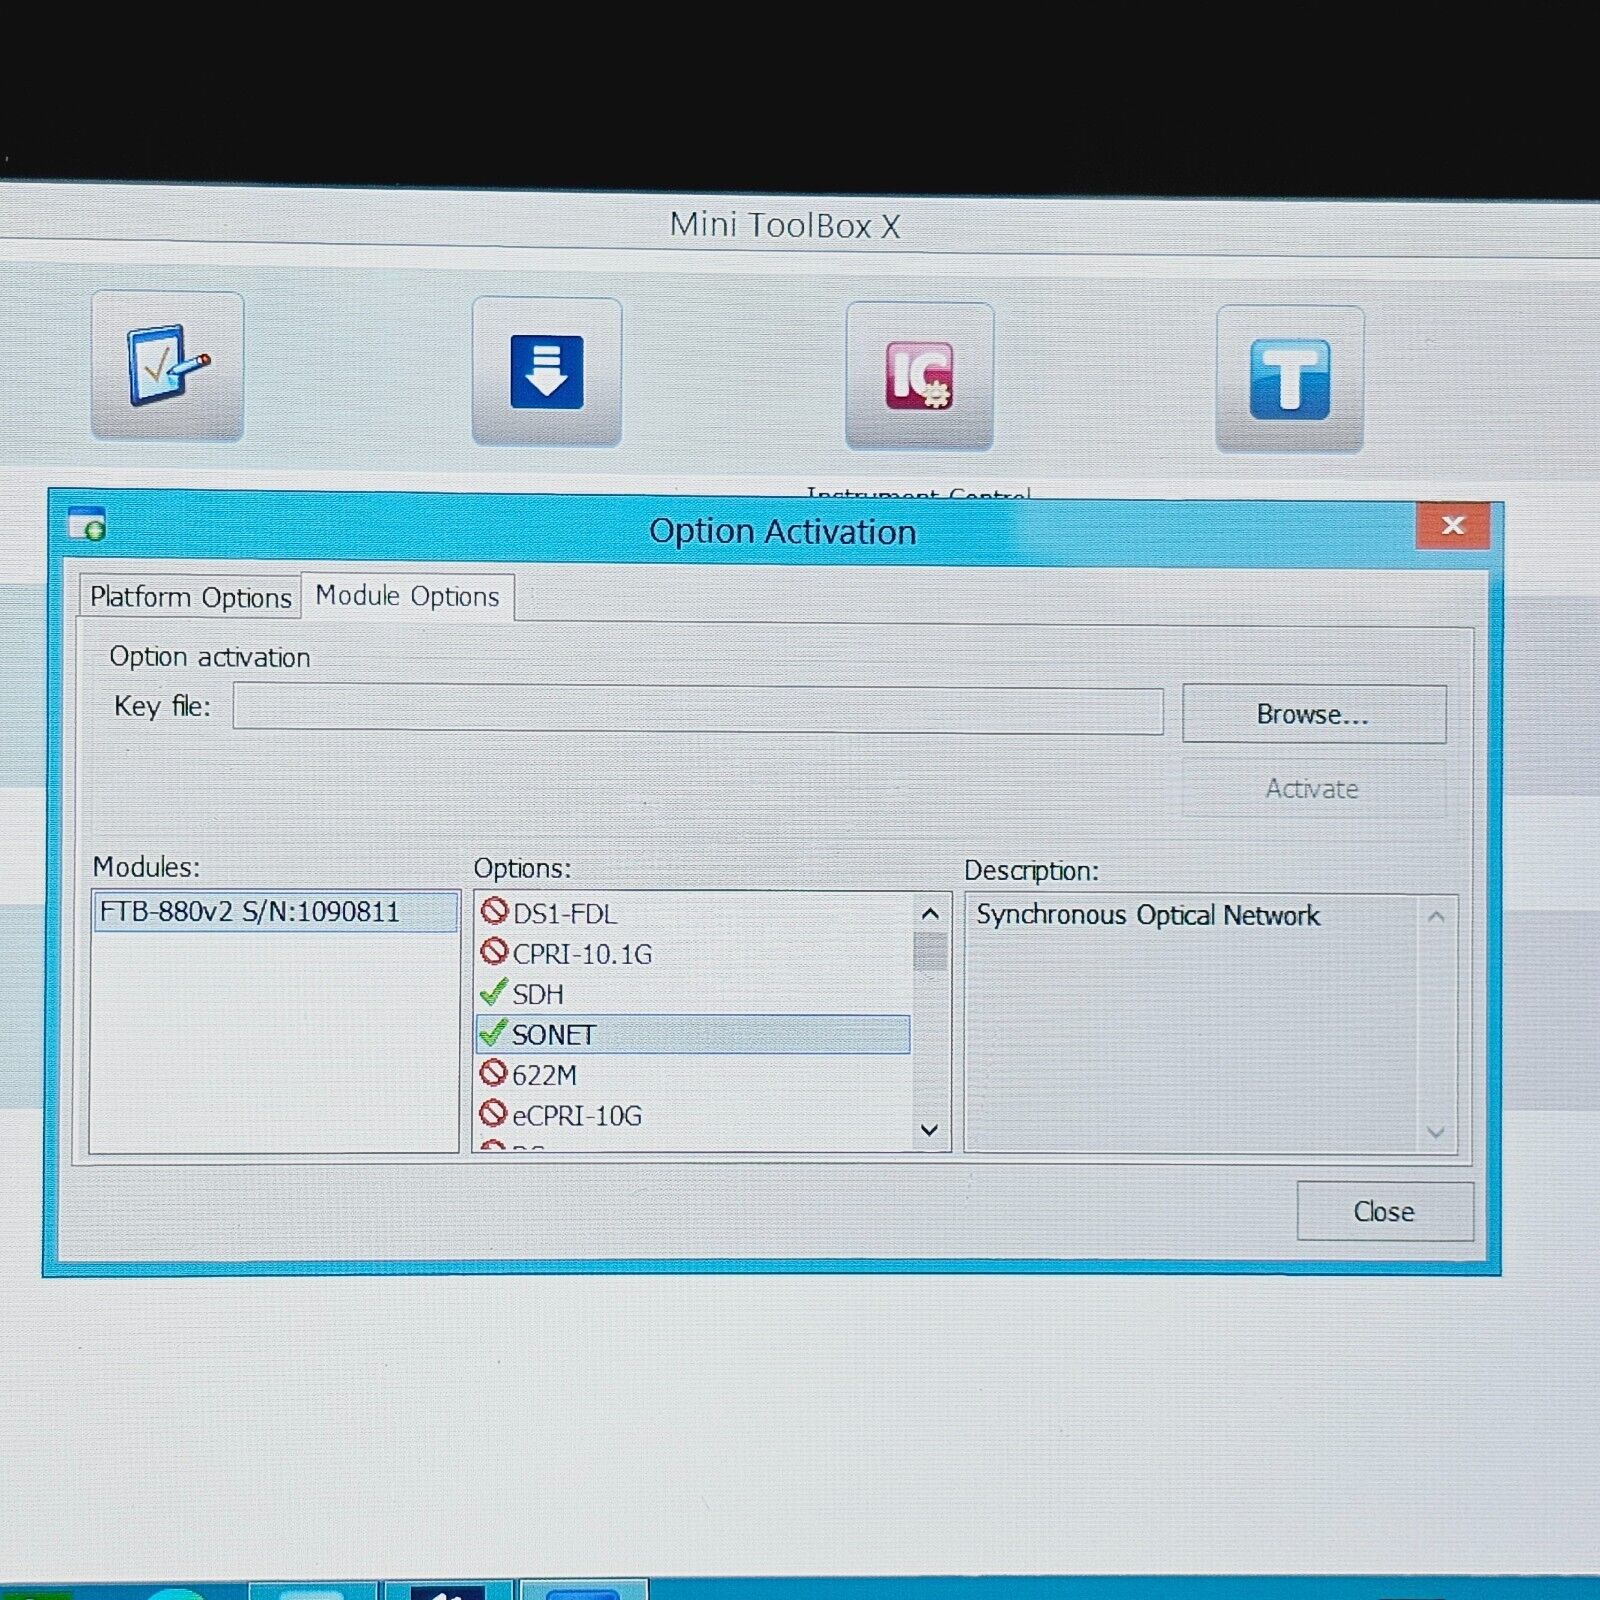Select the SONET option in the list

pyautogui.click(x=554, y=1035)
